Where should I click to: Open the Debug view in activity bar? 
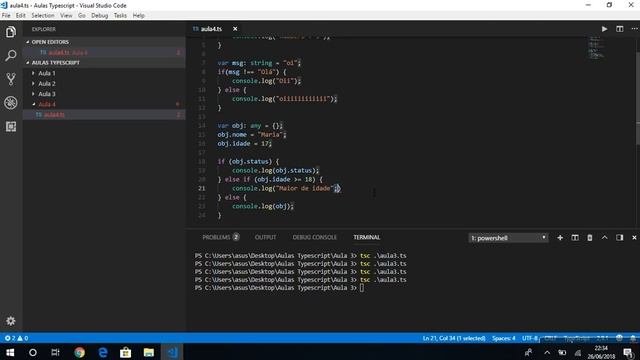point(11,102)
